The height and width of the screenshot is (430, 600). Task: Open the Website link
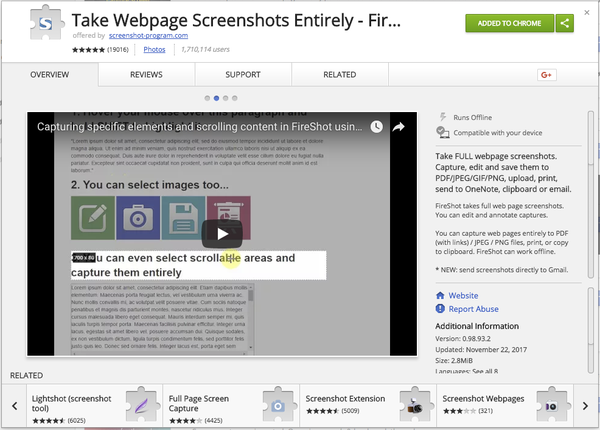click(x=463, y=296)
